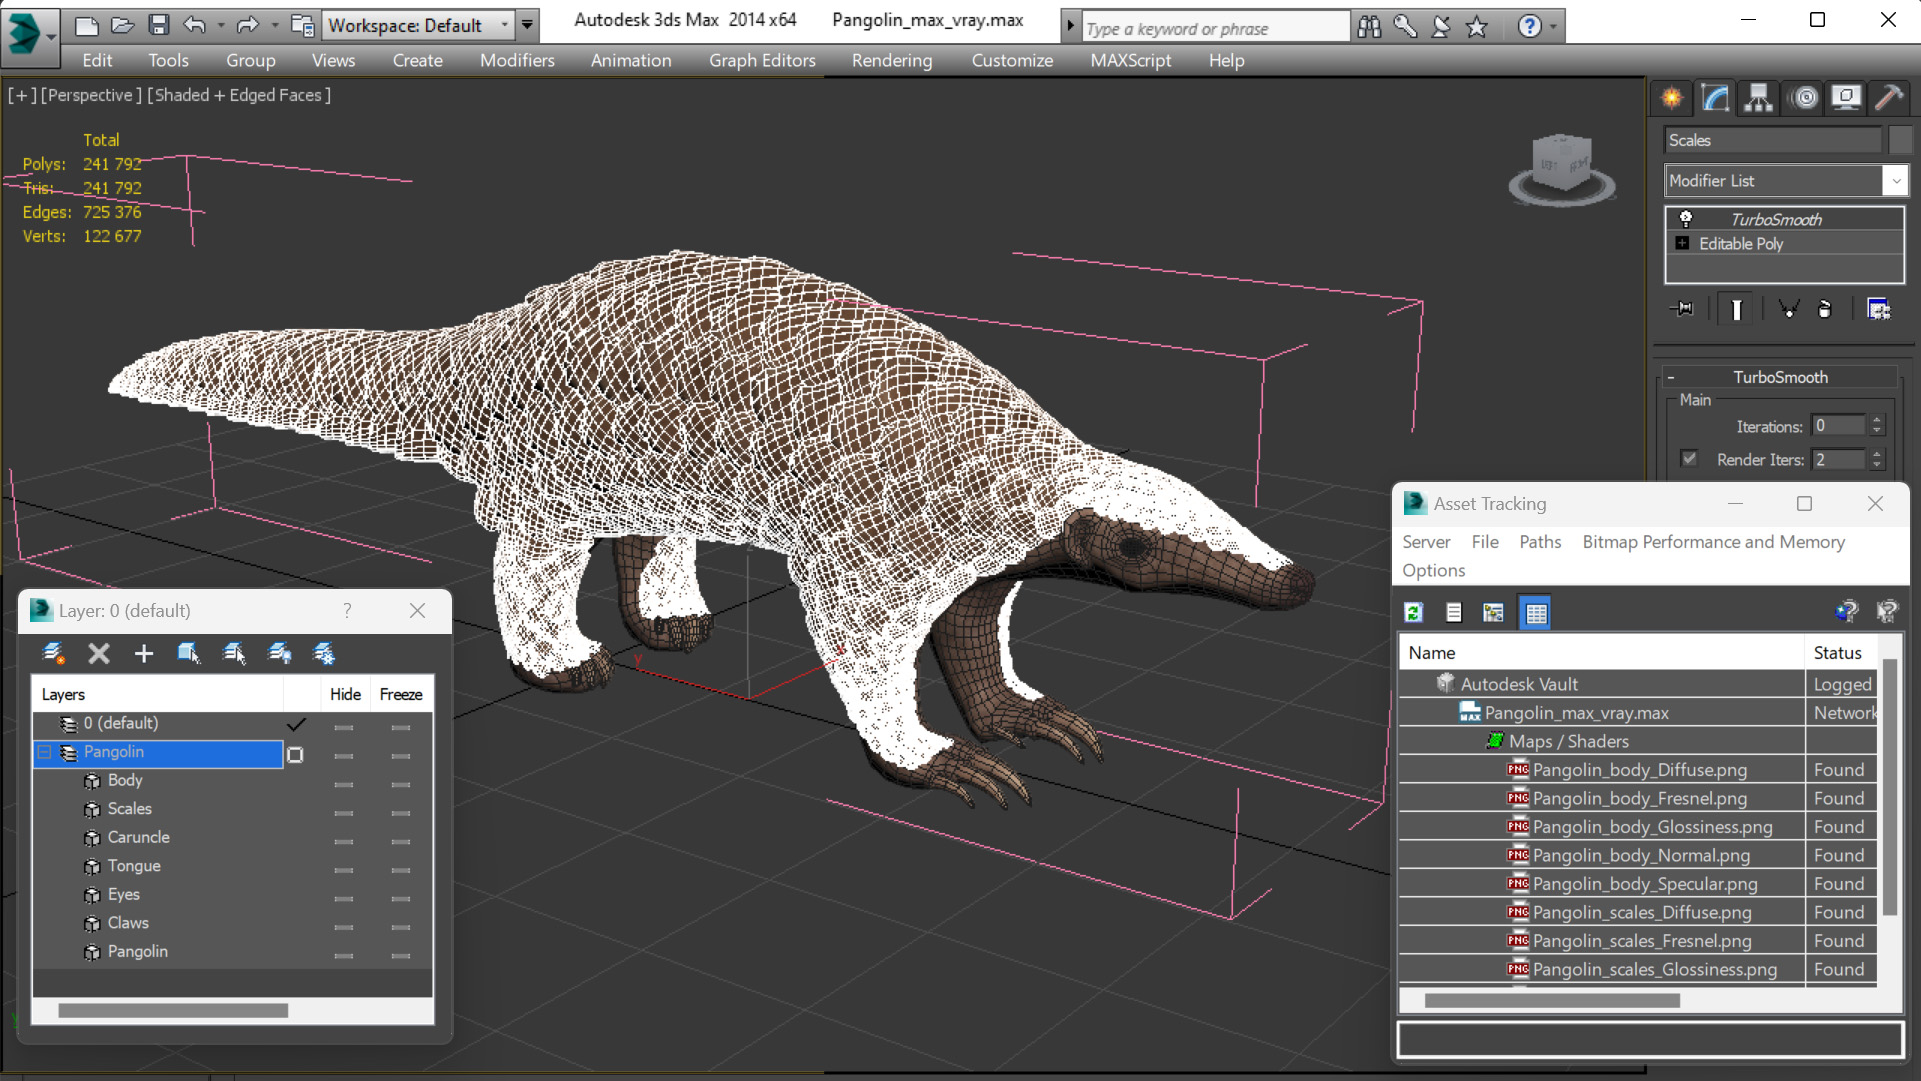This screenshot has width=1921, height=1081.
Task: Click Delete layer X icon
Action: (x=98, y=653)
